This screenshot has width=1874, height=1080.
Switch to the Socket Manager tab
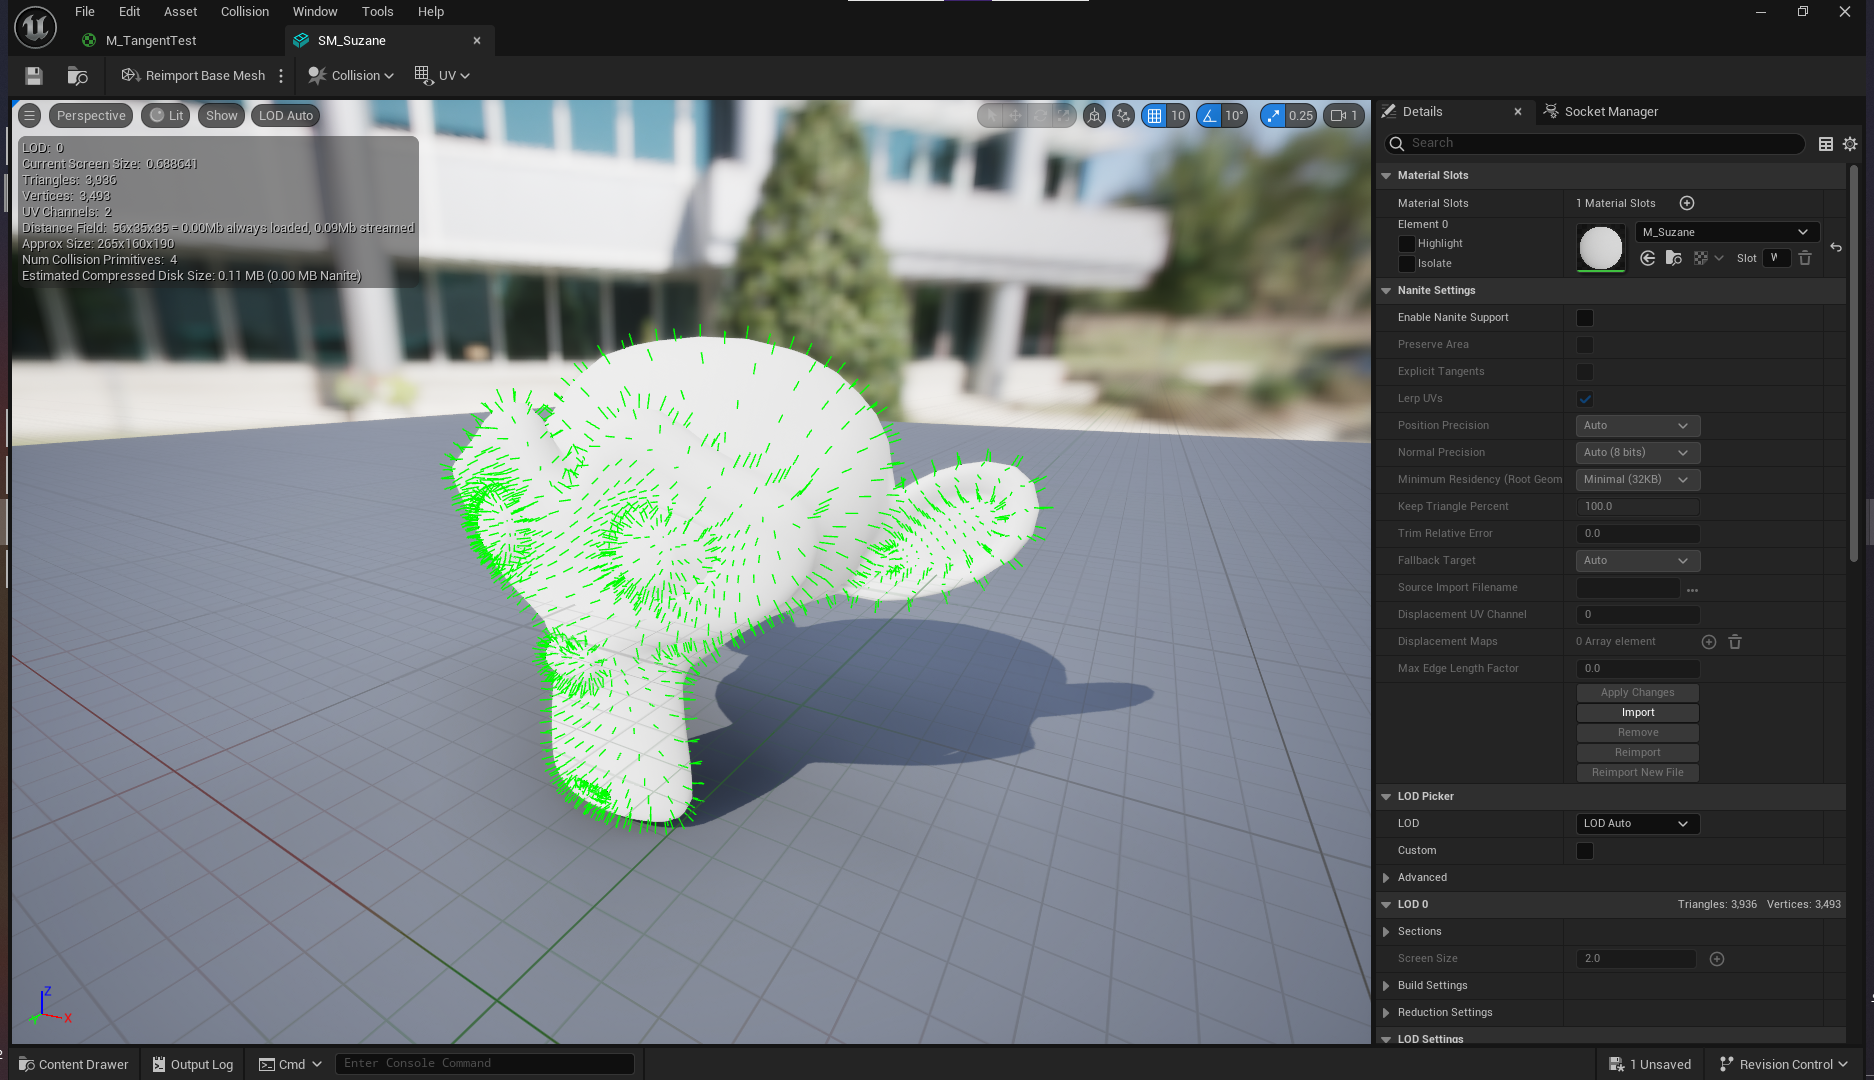pos(1611,112)
